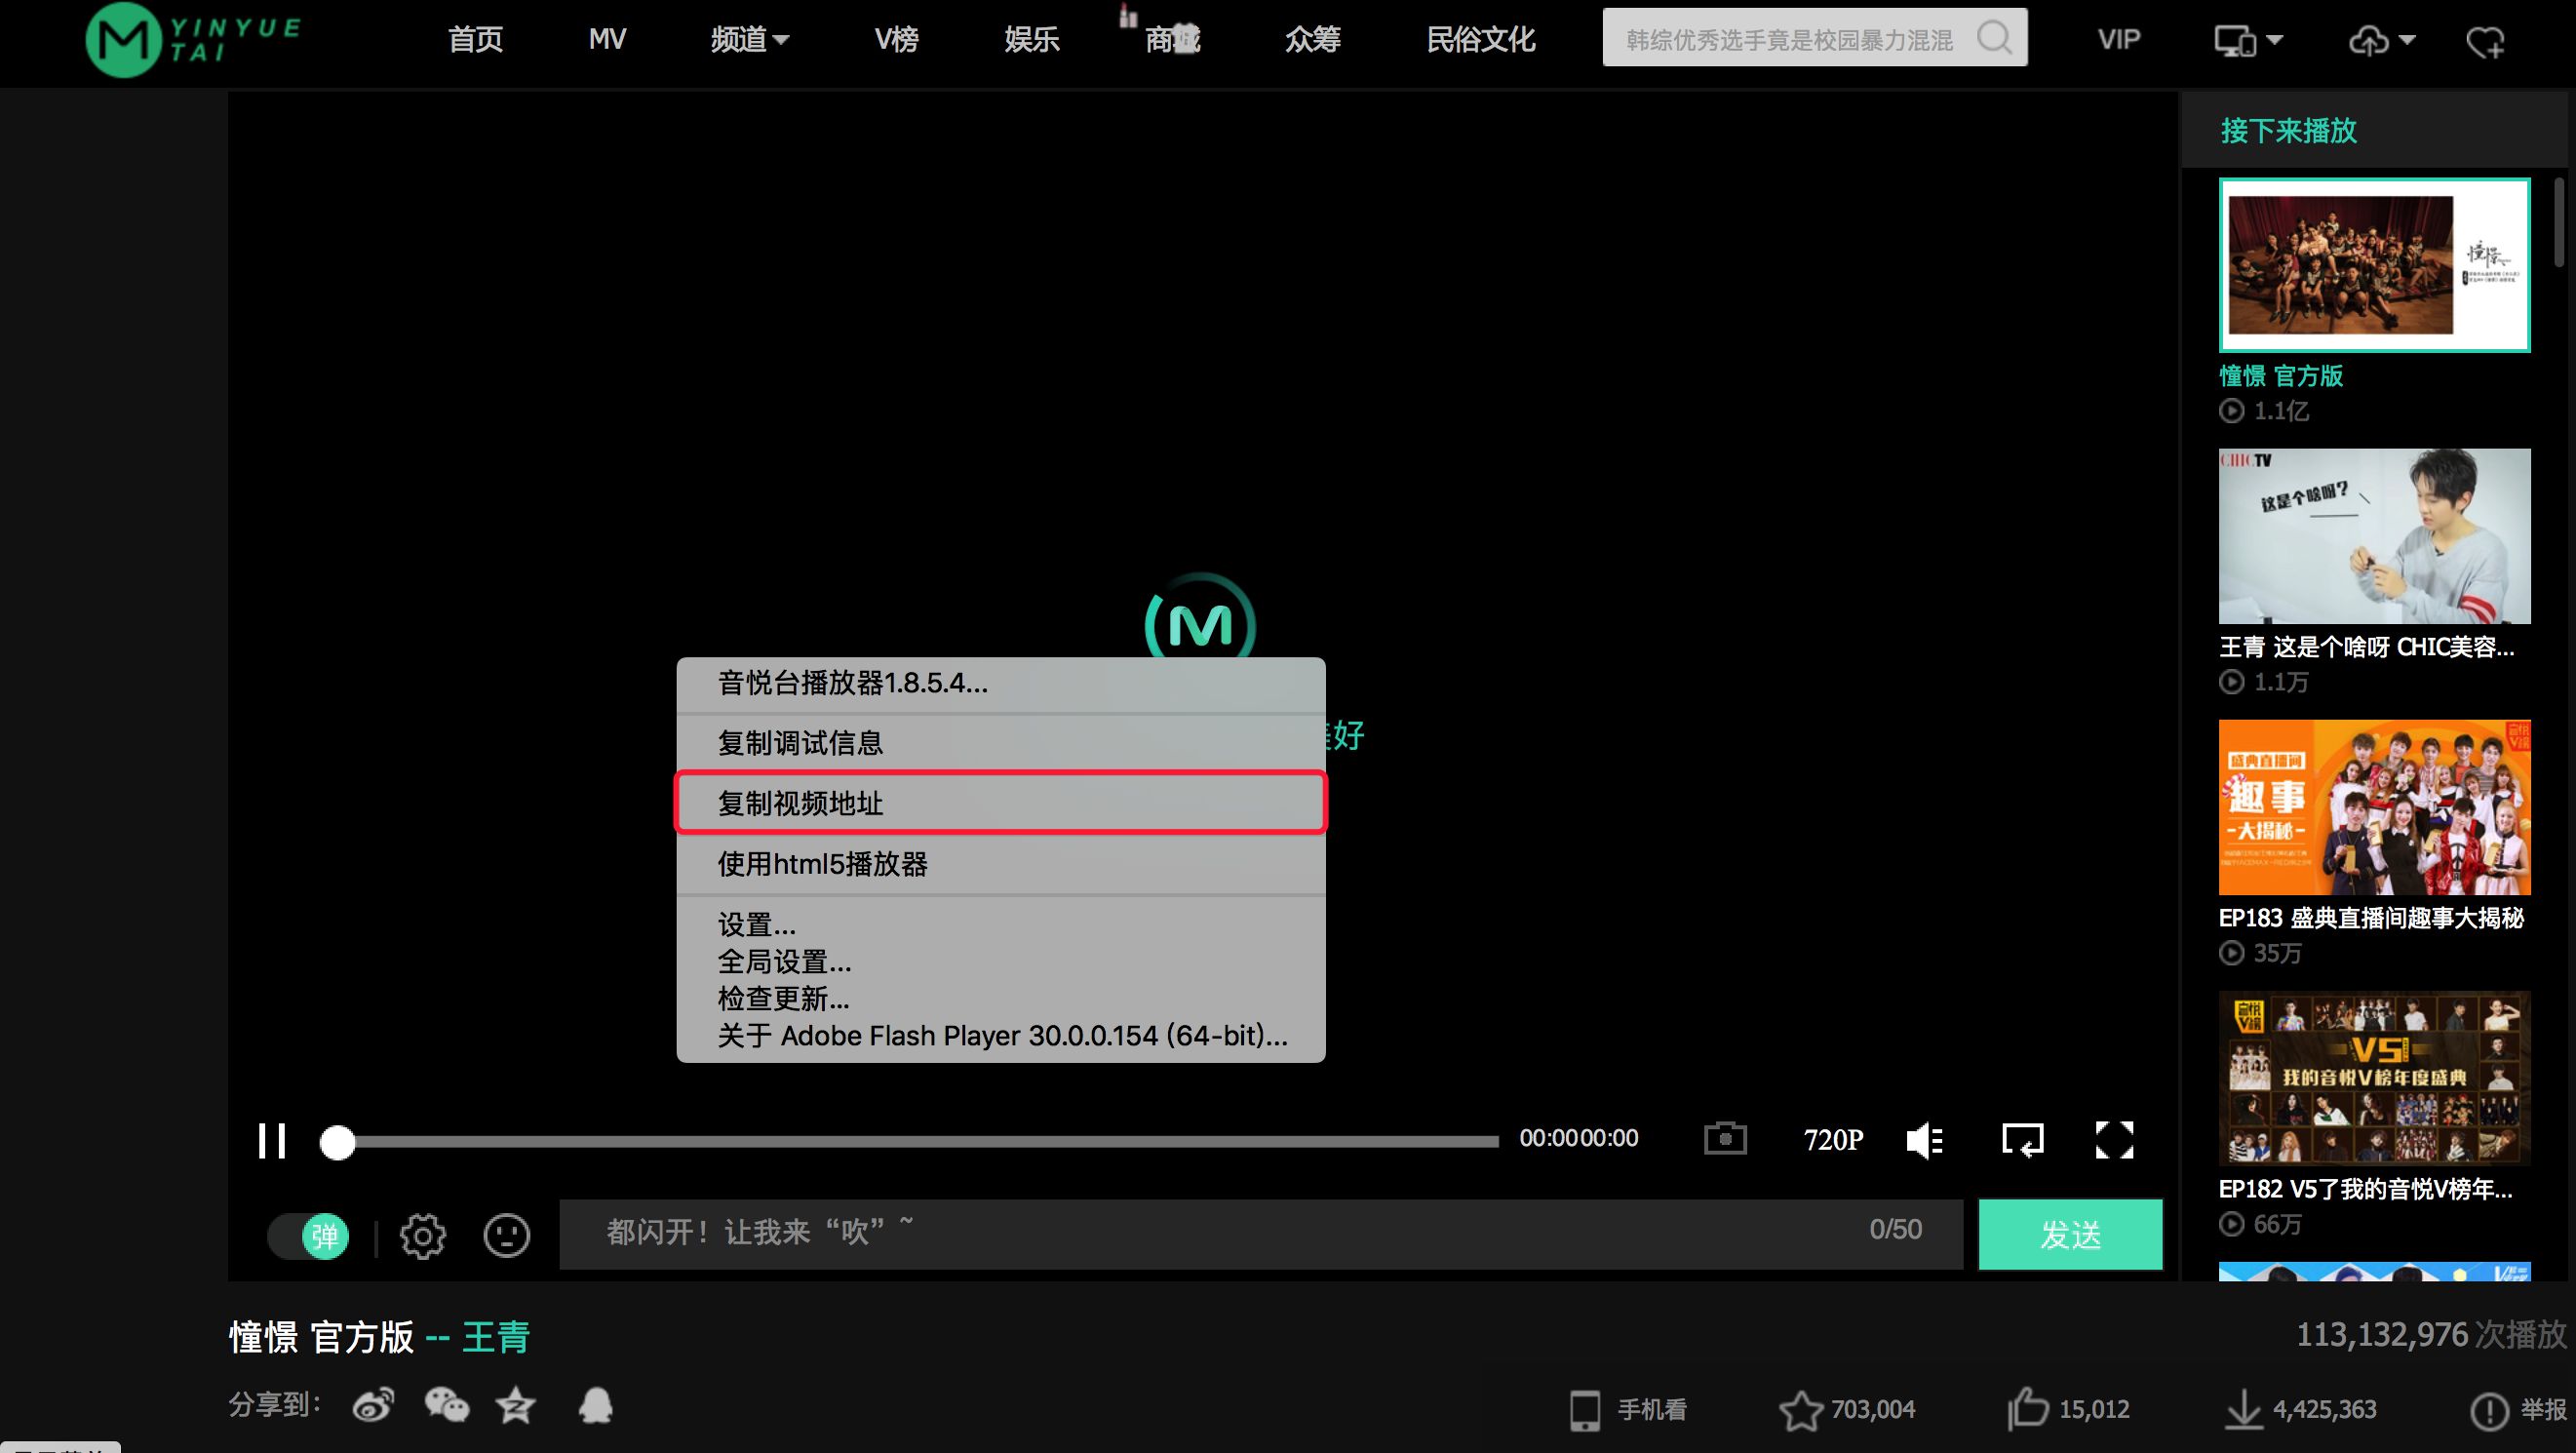The height and width of the screenshot is (1453, 2576).
Task: Open the VIP page link
Action: pyautogui.click(x=2119, y=40)
